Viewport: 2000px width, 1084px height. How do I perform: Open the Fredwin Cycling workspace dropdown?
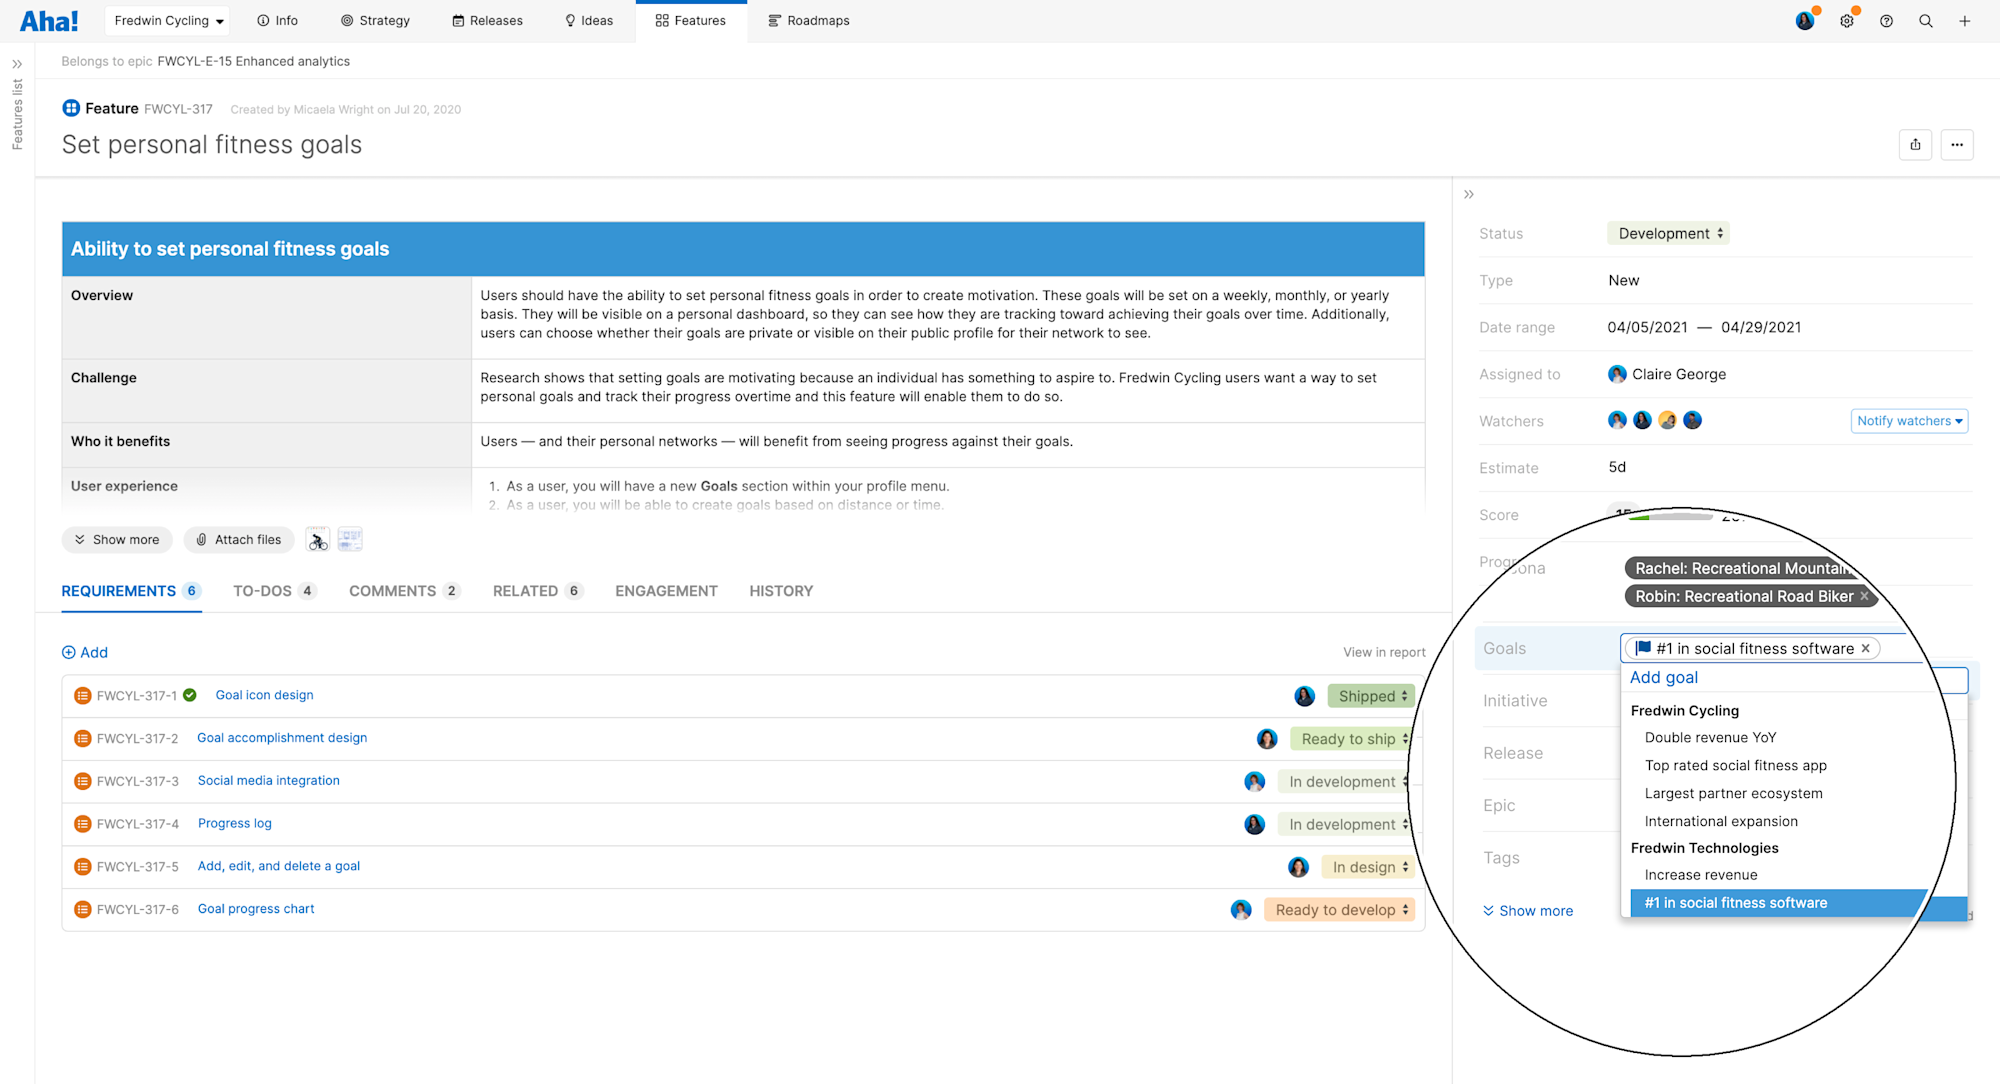coord(166,20)
